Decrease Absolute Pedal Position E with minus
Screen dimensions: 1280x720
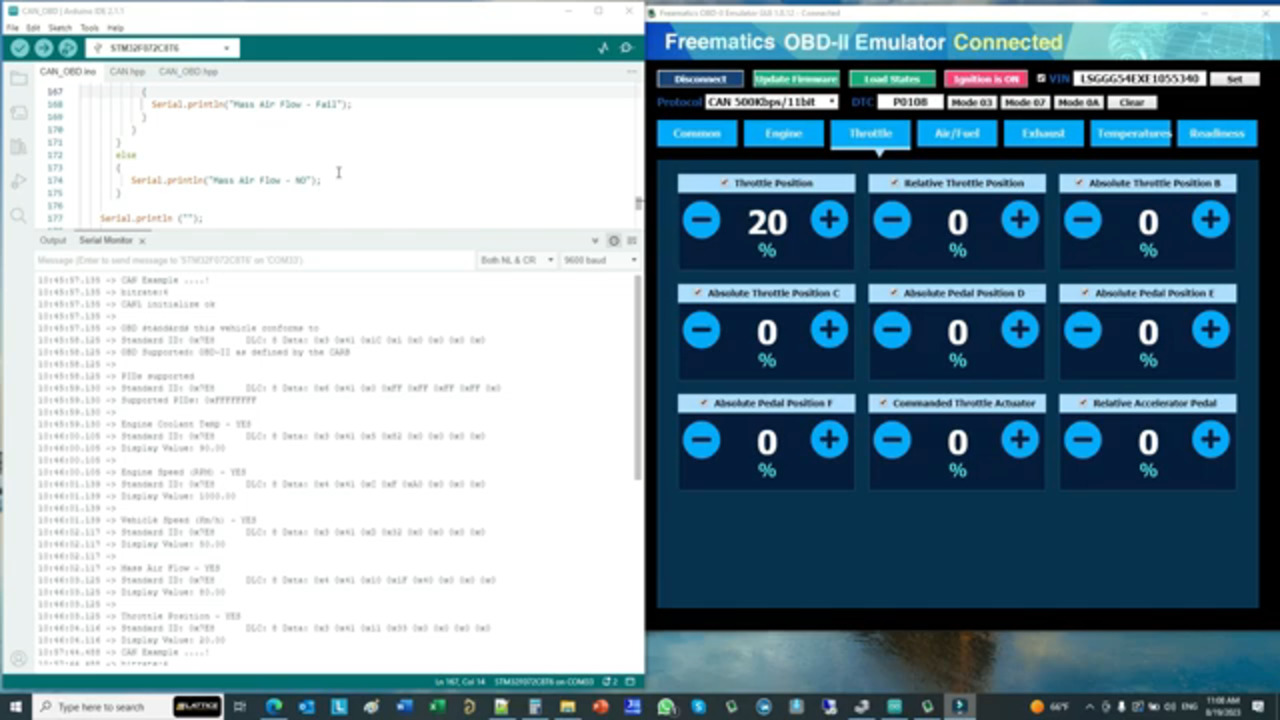pyautogui.click(x=1083, y=330)
